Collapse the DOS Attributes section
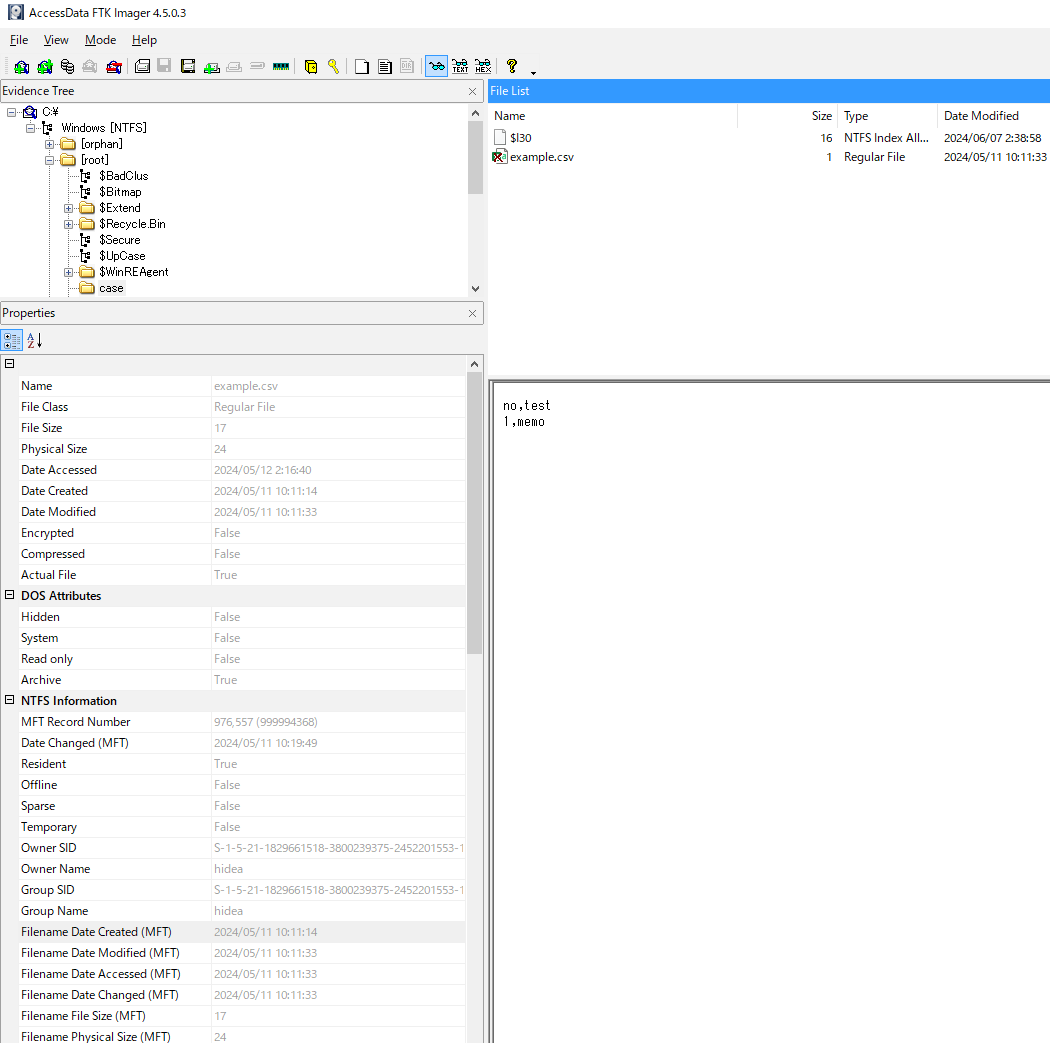 pos(9,594)
